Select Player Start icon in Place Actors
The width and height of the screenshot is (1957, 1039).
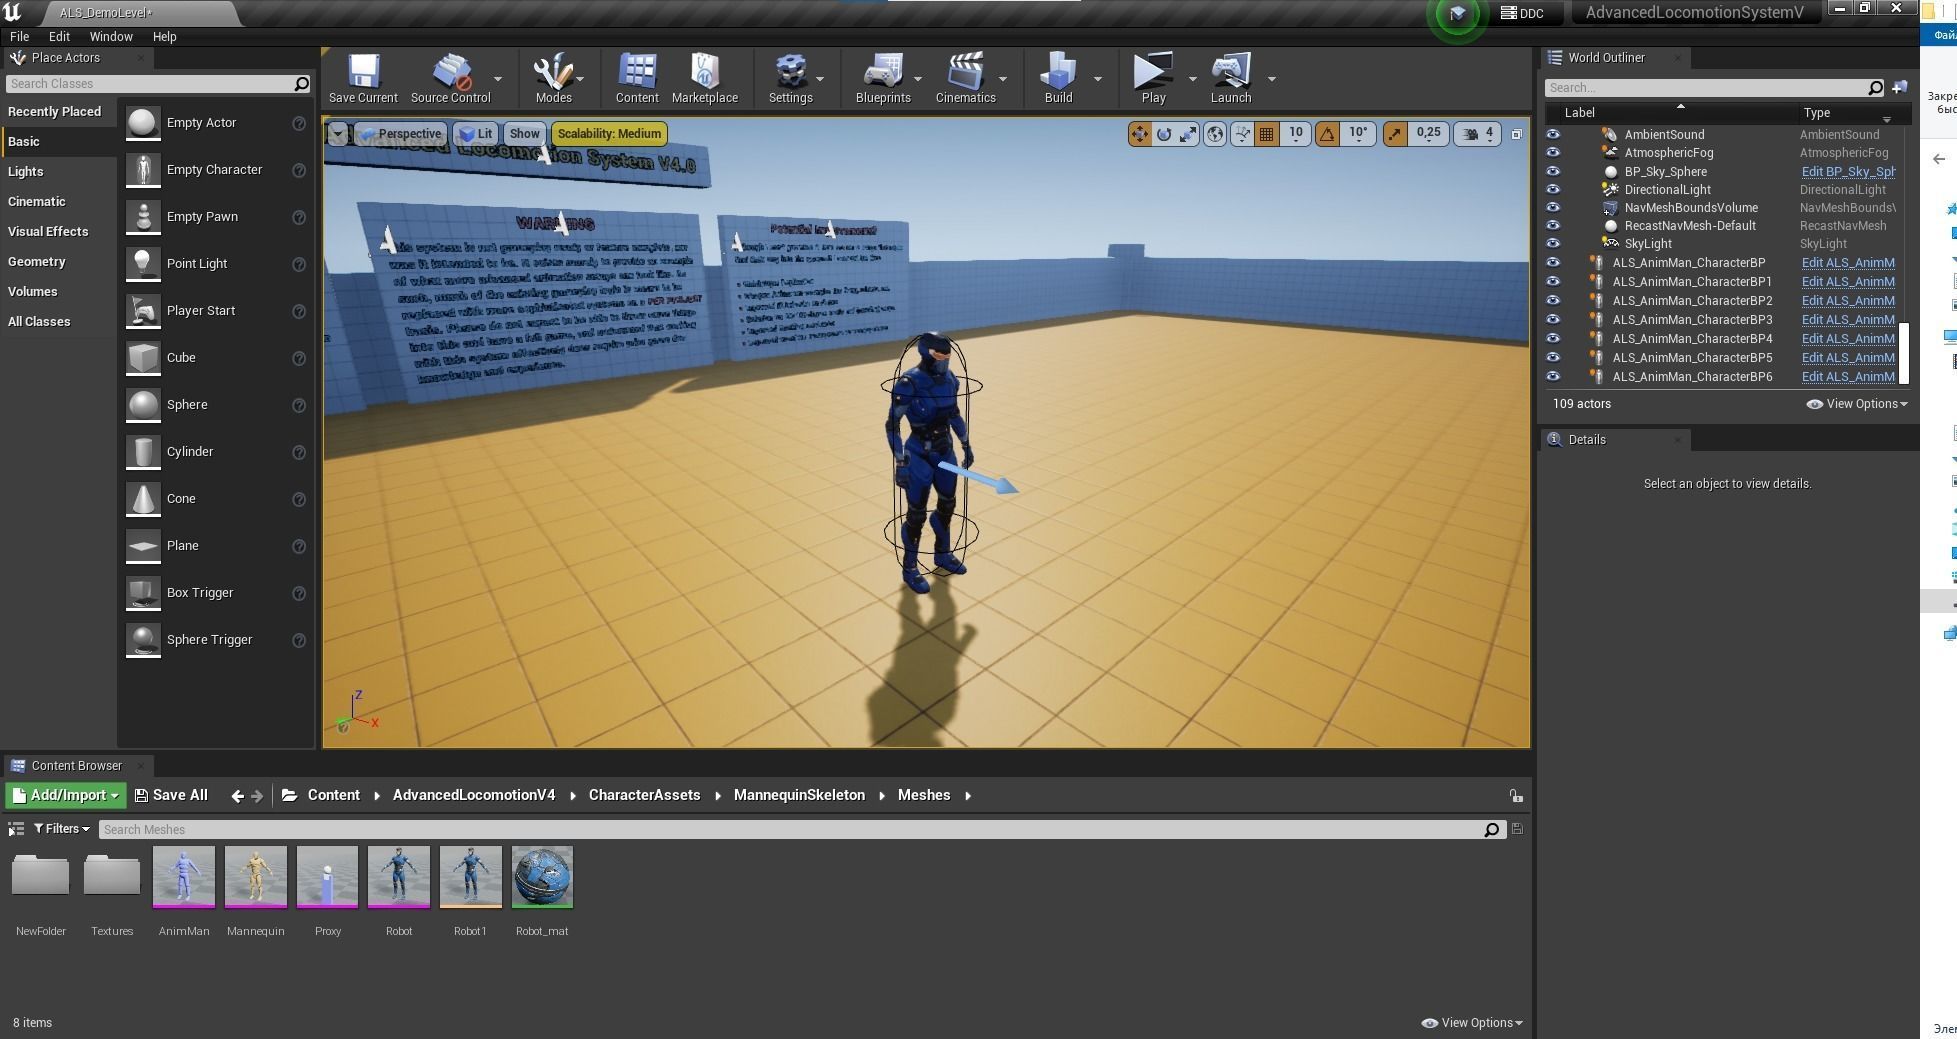(x=143, y=311)
